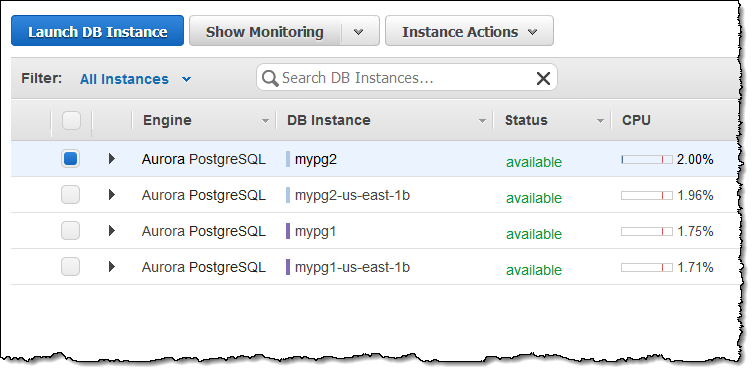Click the Status column sort arrow
This screenshot has width=754, height=372.
(600, 122)
